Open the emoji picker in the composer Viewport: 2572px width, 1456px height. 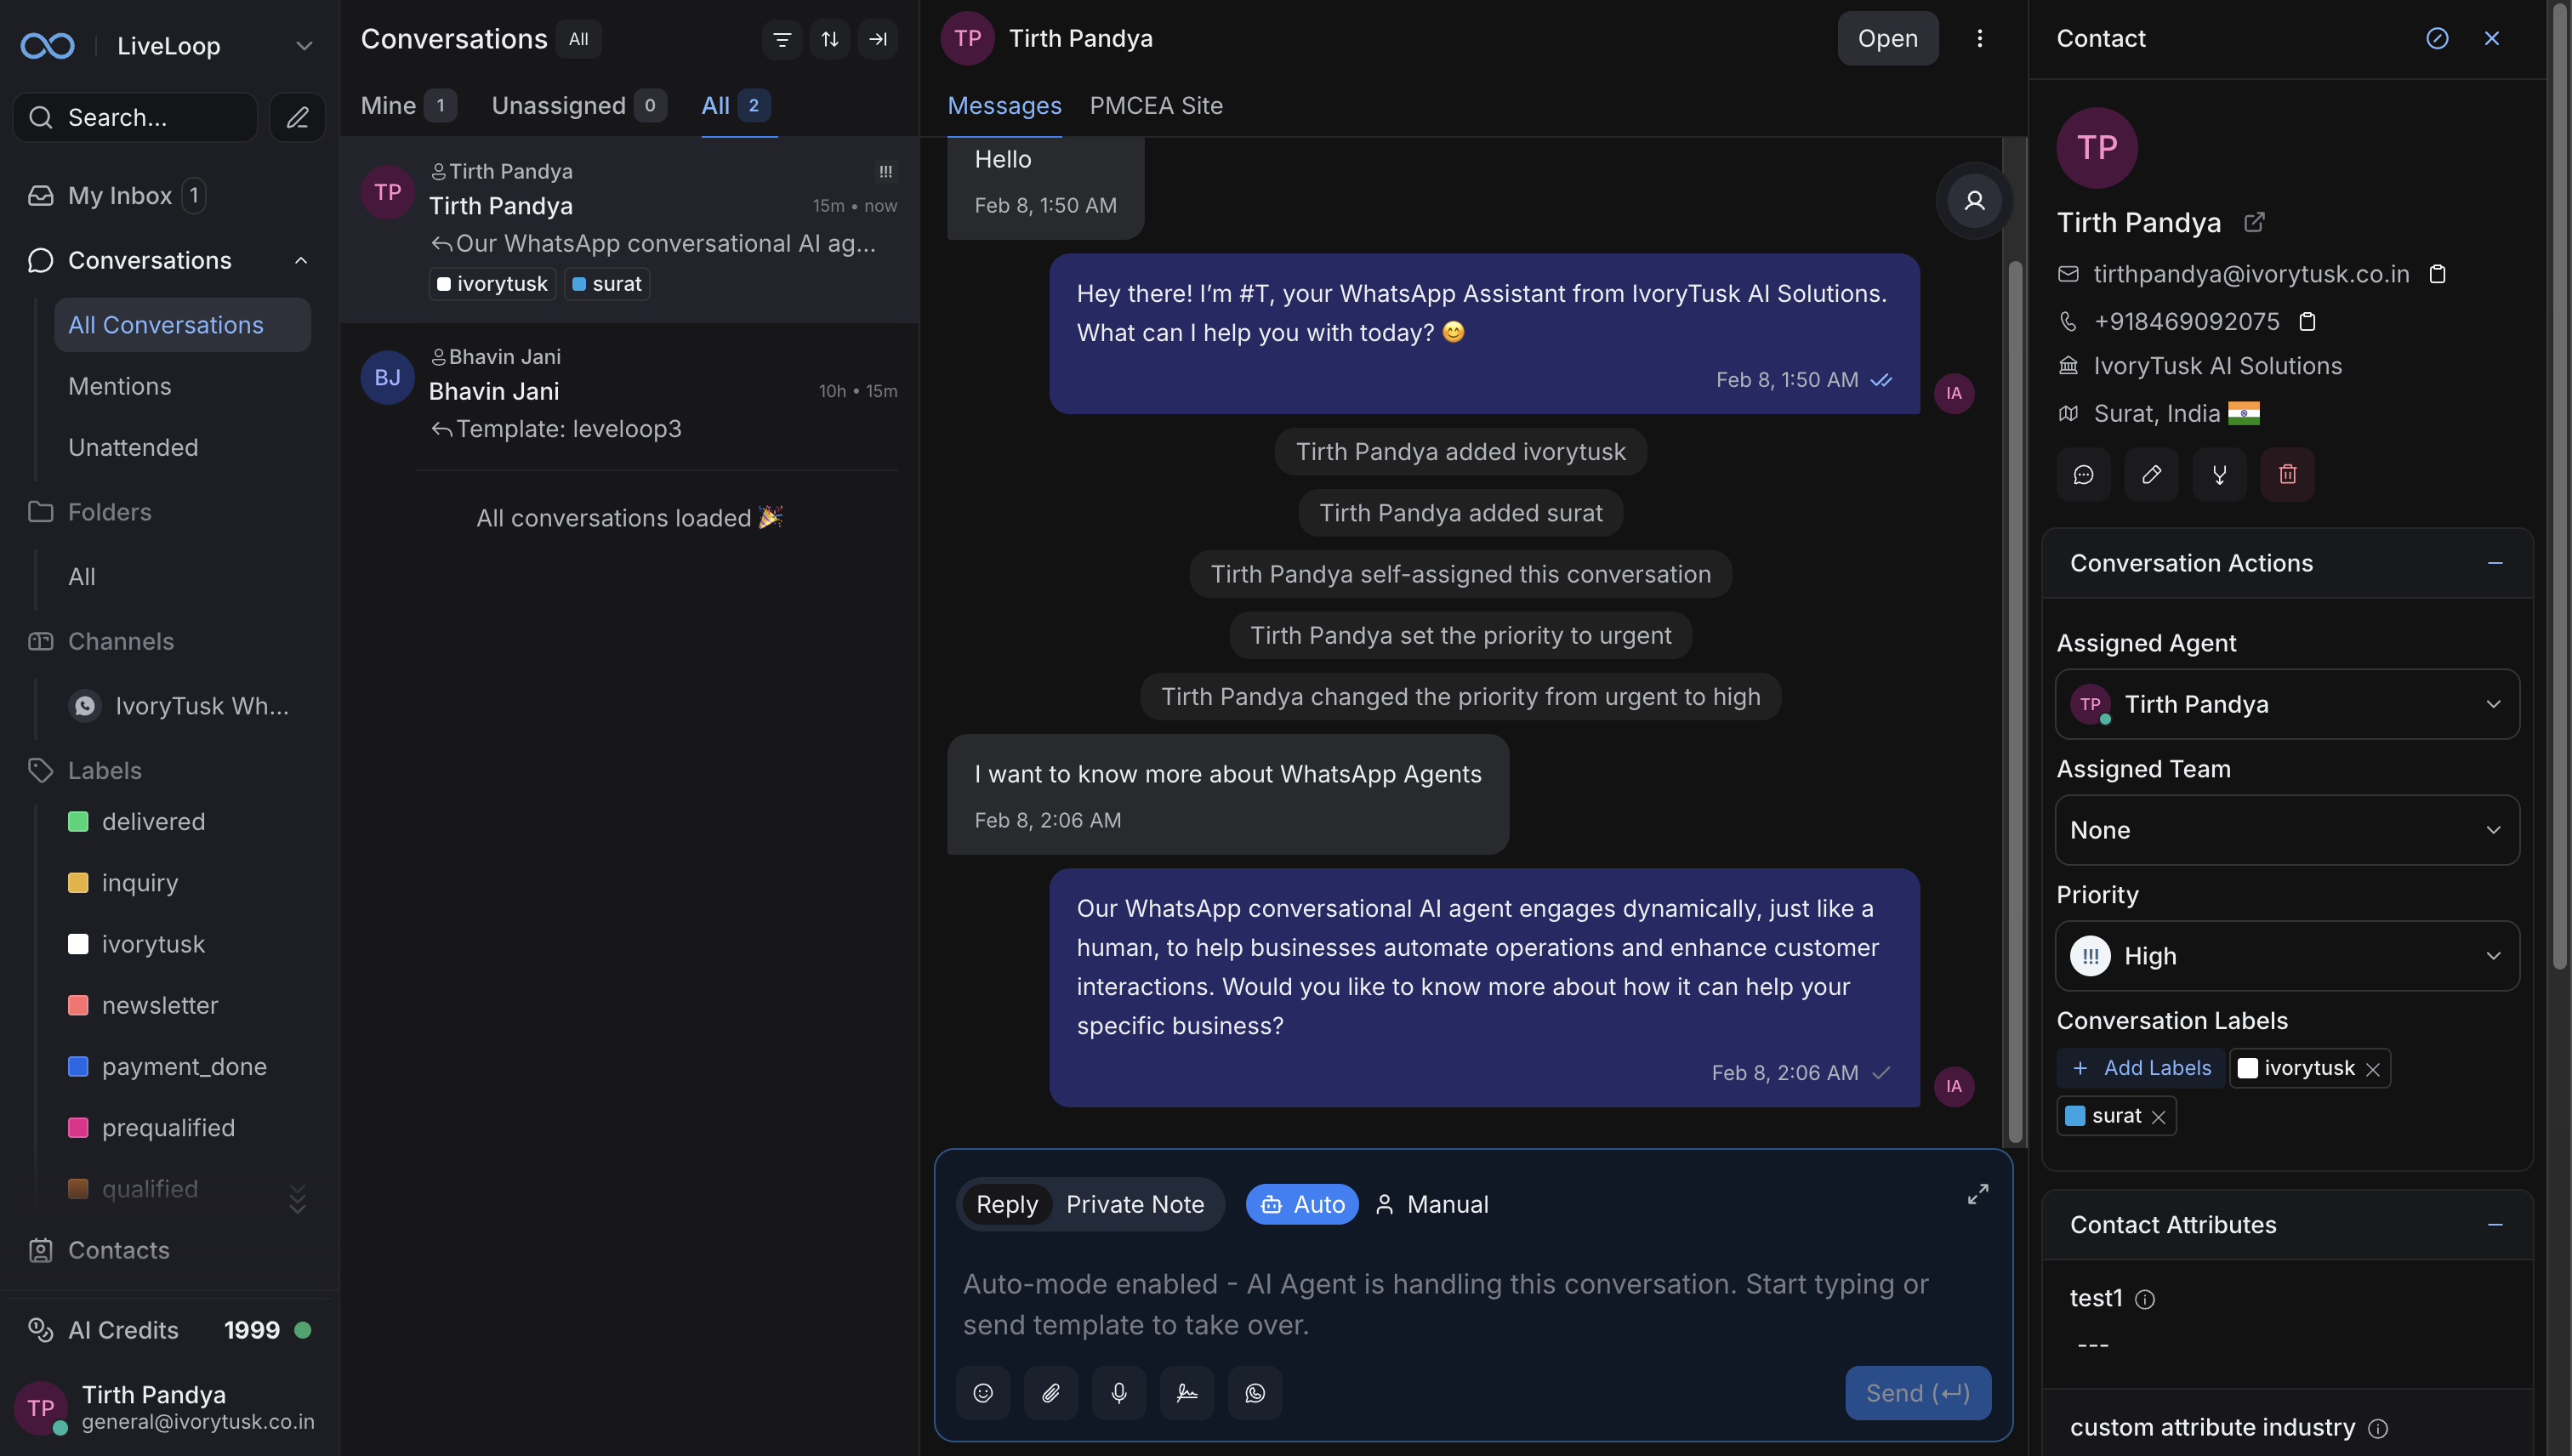983,1392
